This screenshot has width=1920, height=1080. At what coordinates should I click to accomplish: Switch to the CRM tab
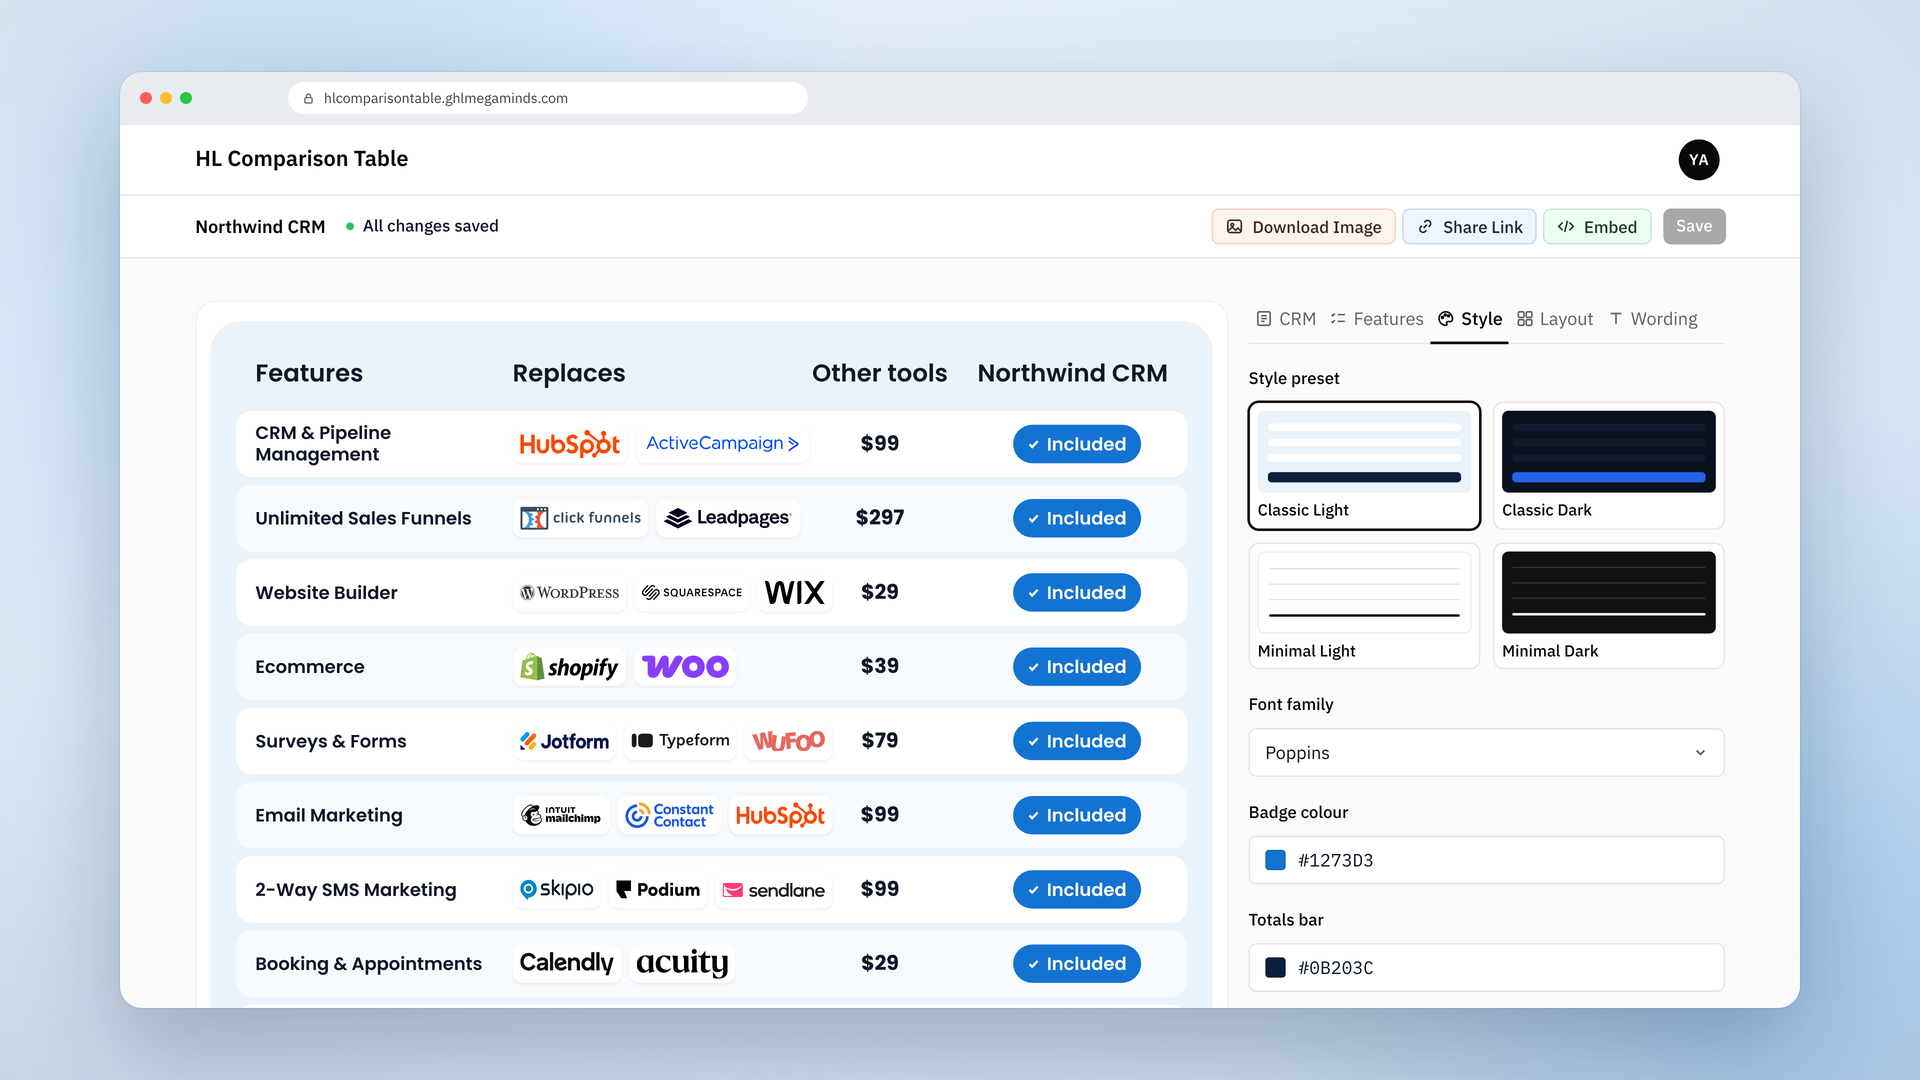[x=1286, y=319]
